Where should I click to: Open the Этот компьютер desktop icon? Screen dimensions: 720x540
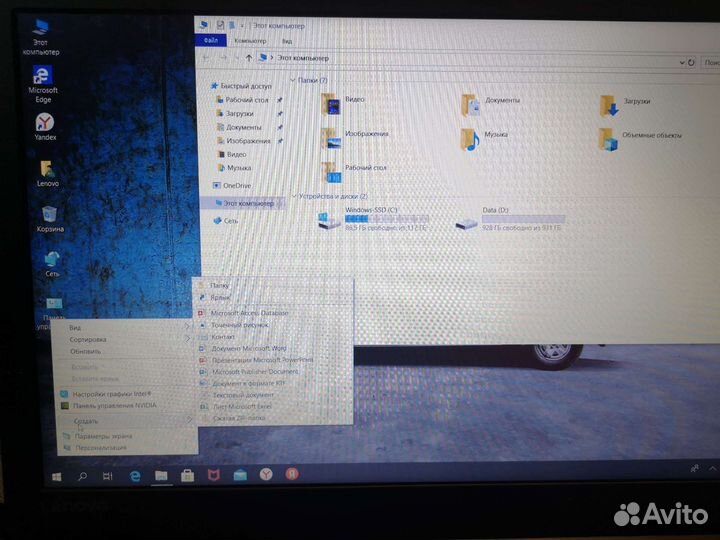[x=41, y=38]
